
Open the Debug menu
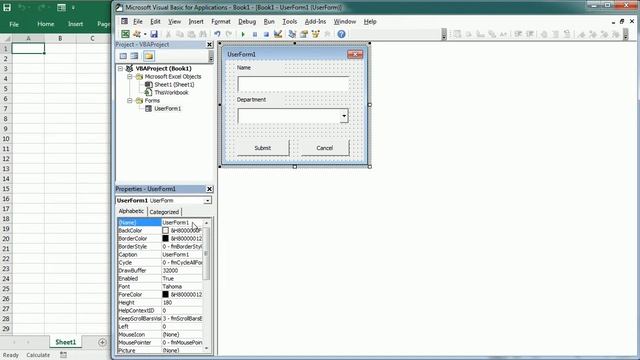tap(247, 22)
